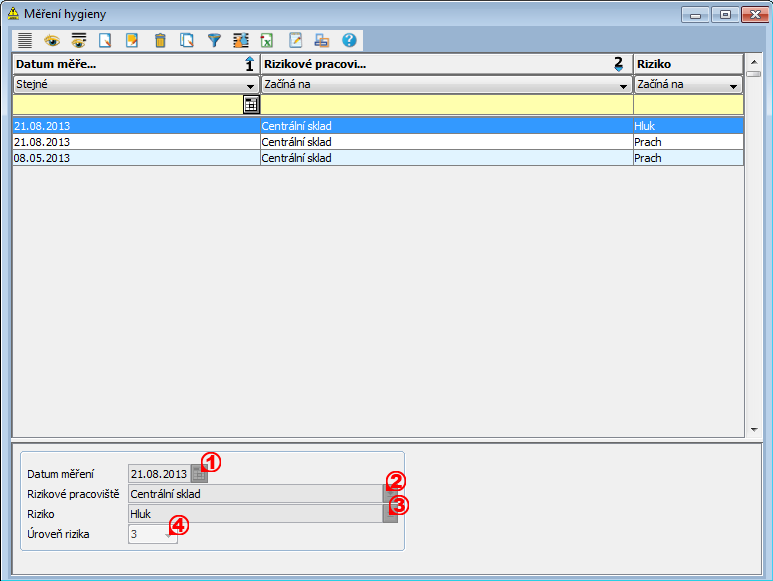Open calendar picker in date filter field
773x581 pixels.
[250, 104]
